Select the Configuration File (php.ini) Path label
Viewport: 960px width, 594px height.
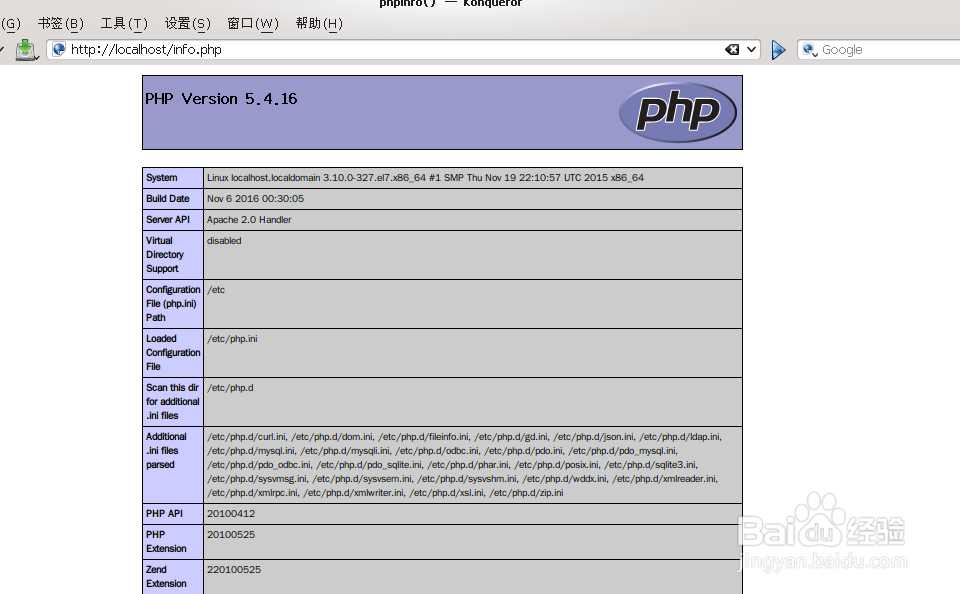click(173, 304)
